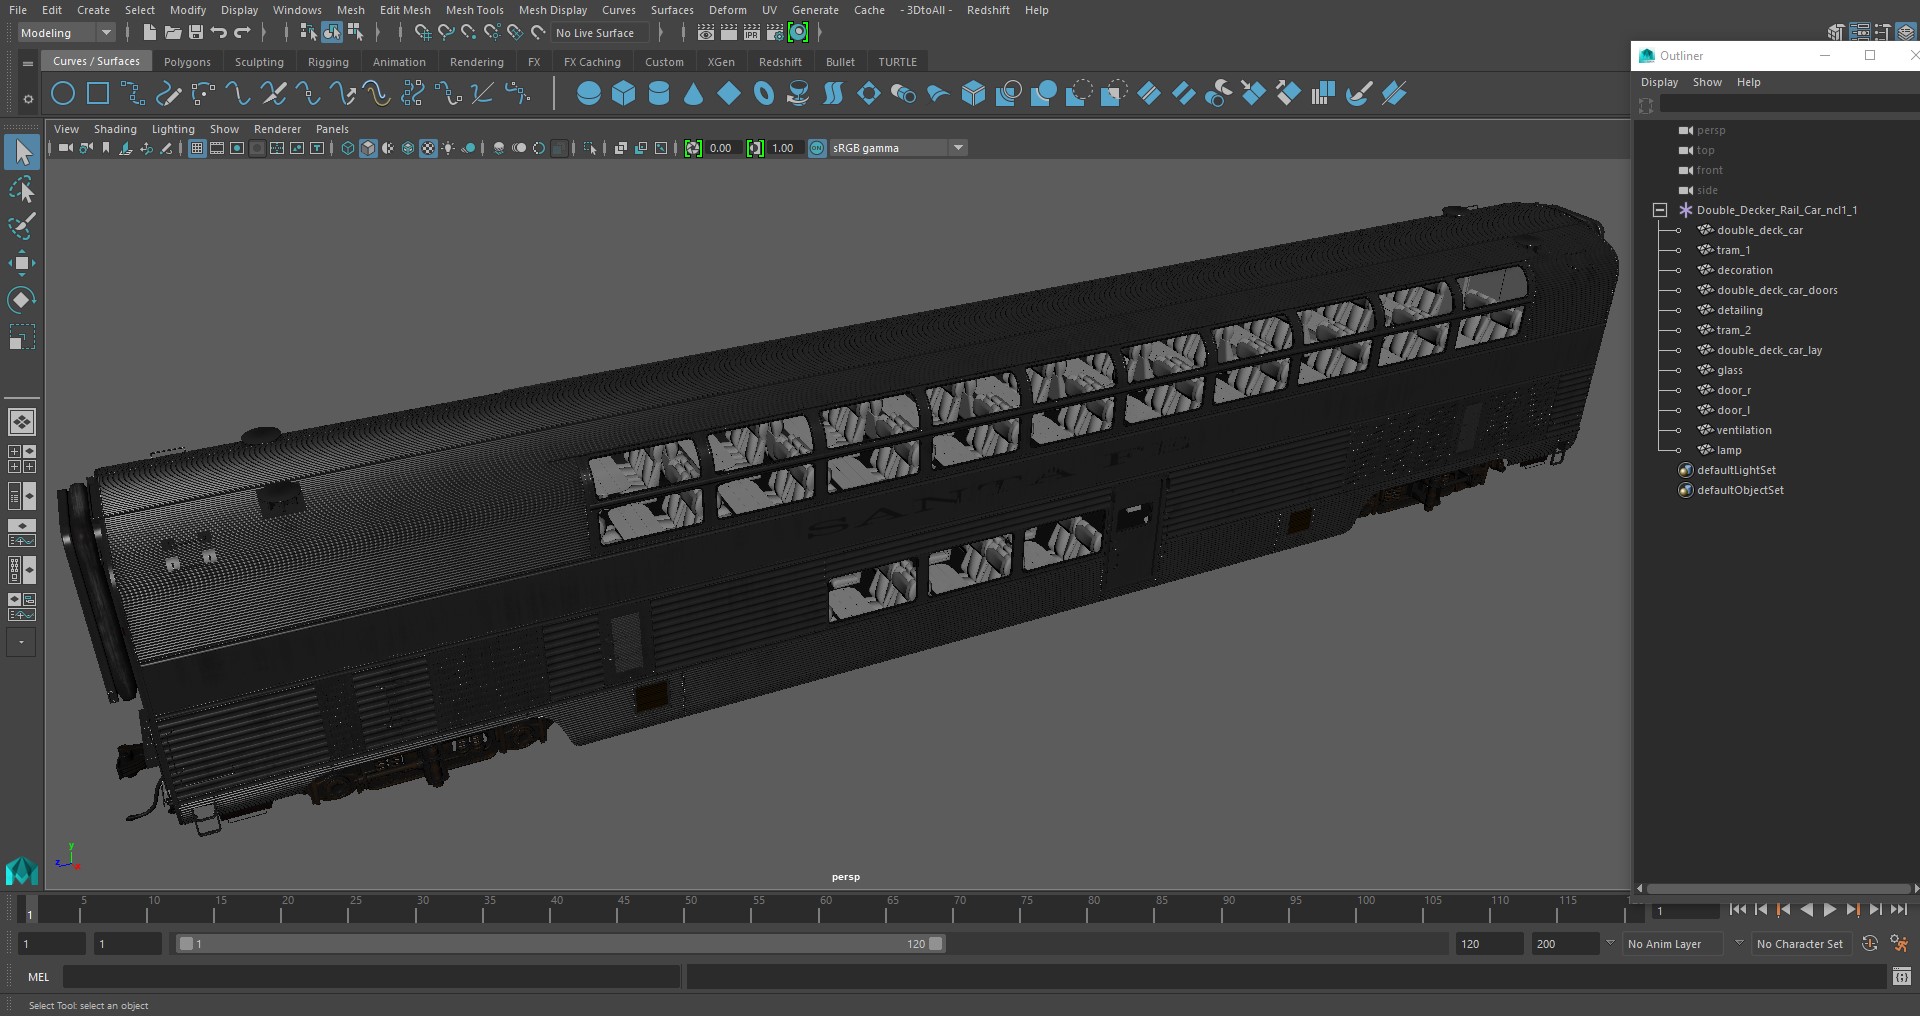
Task: Toggle textured display in viewport
Action: 428,148
